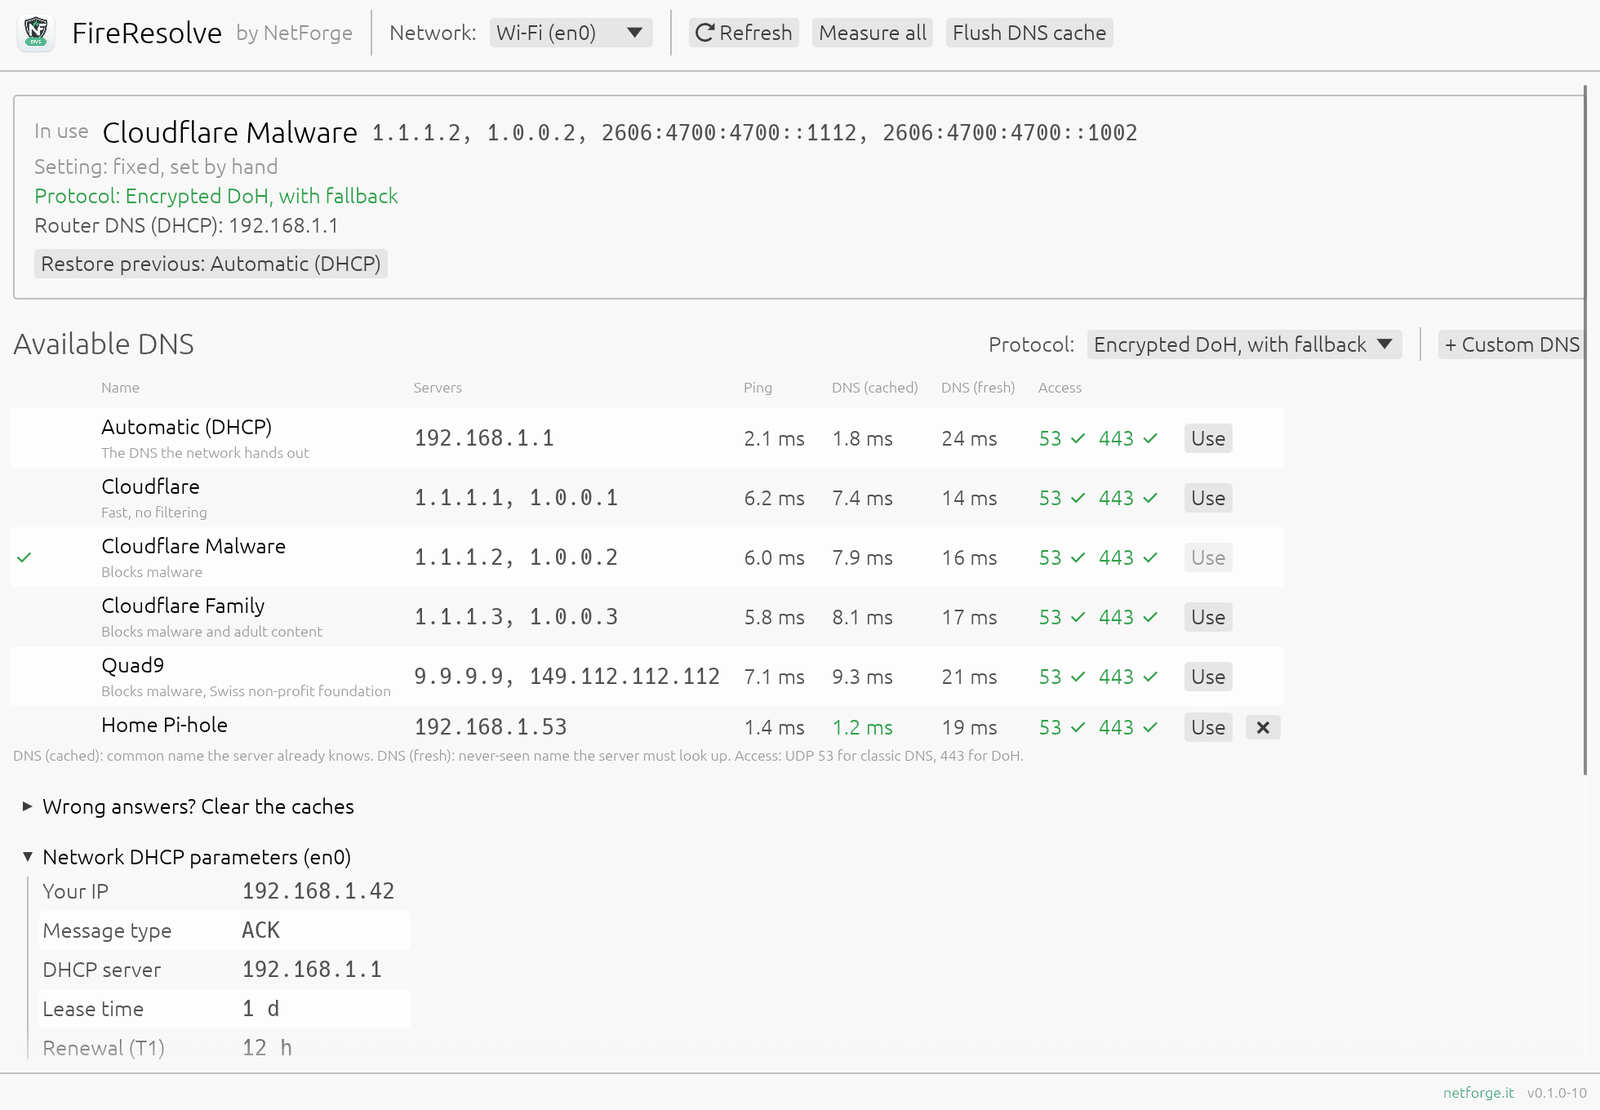
Task: Click the Measure all button
Action: (x=872, y=33)
